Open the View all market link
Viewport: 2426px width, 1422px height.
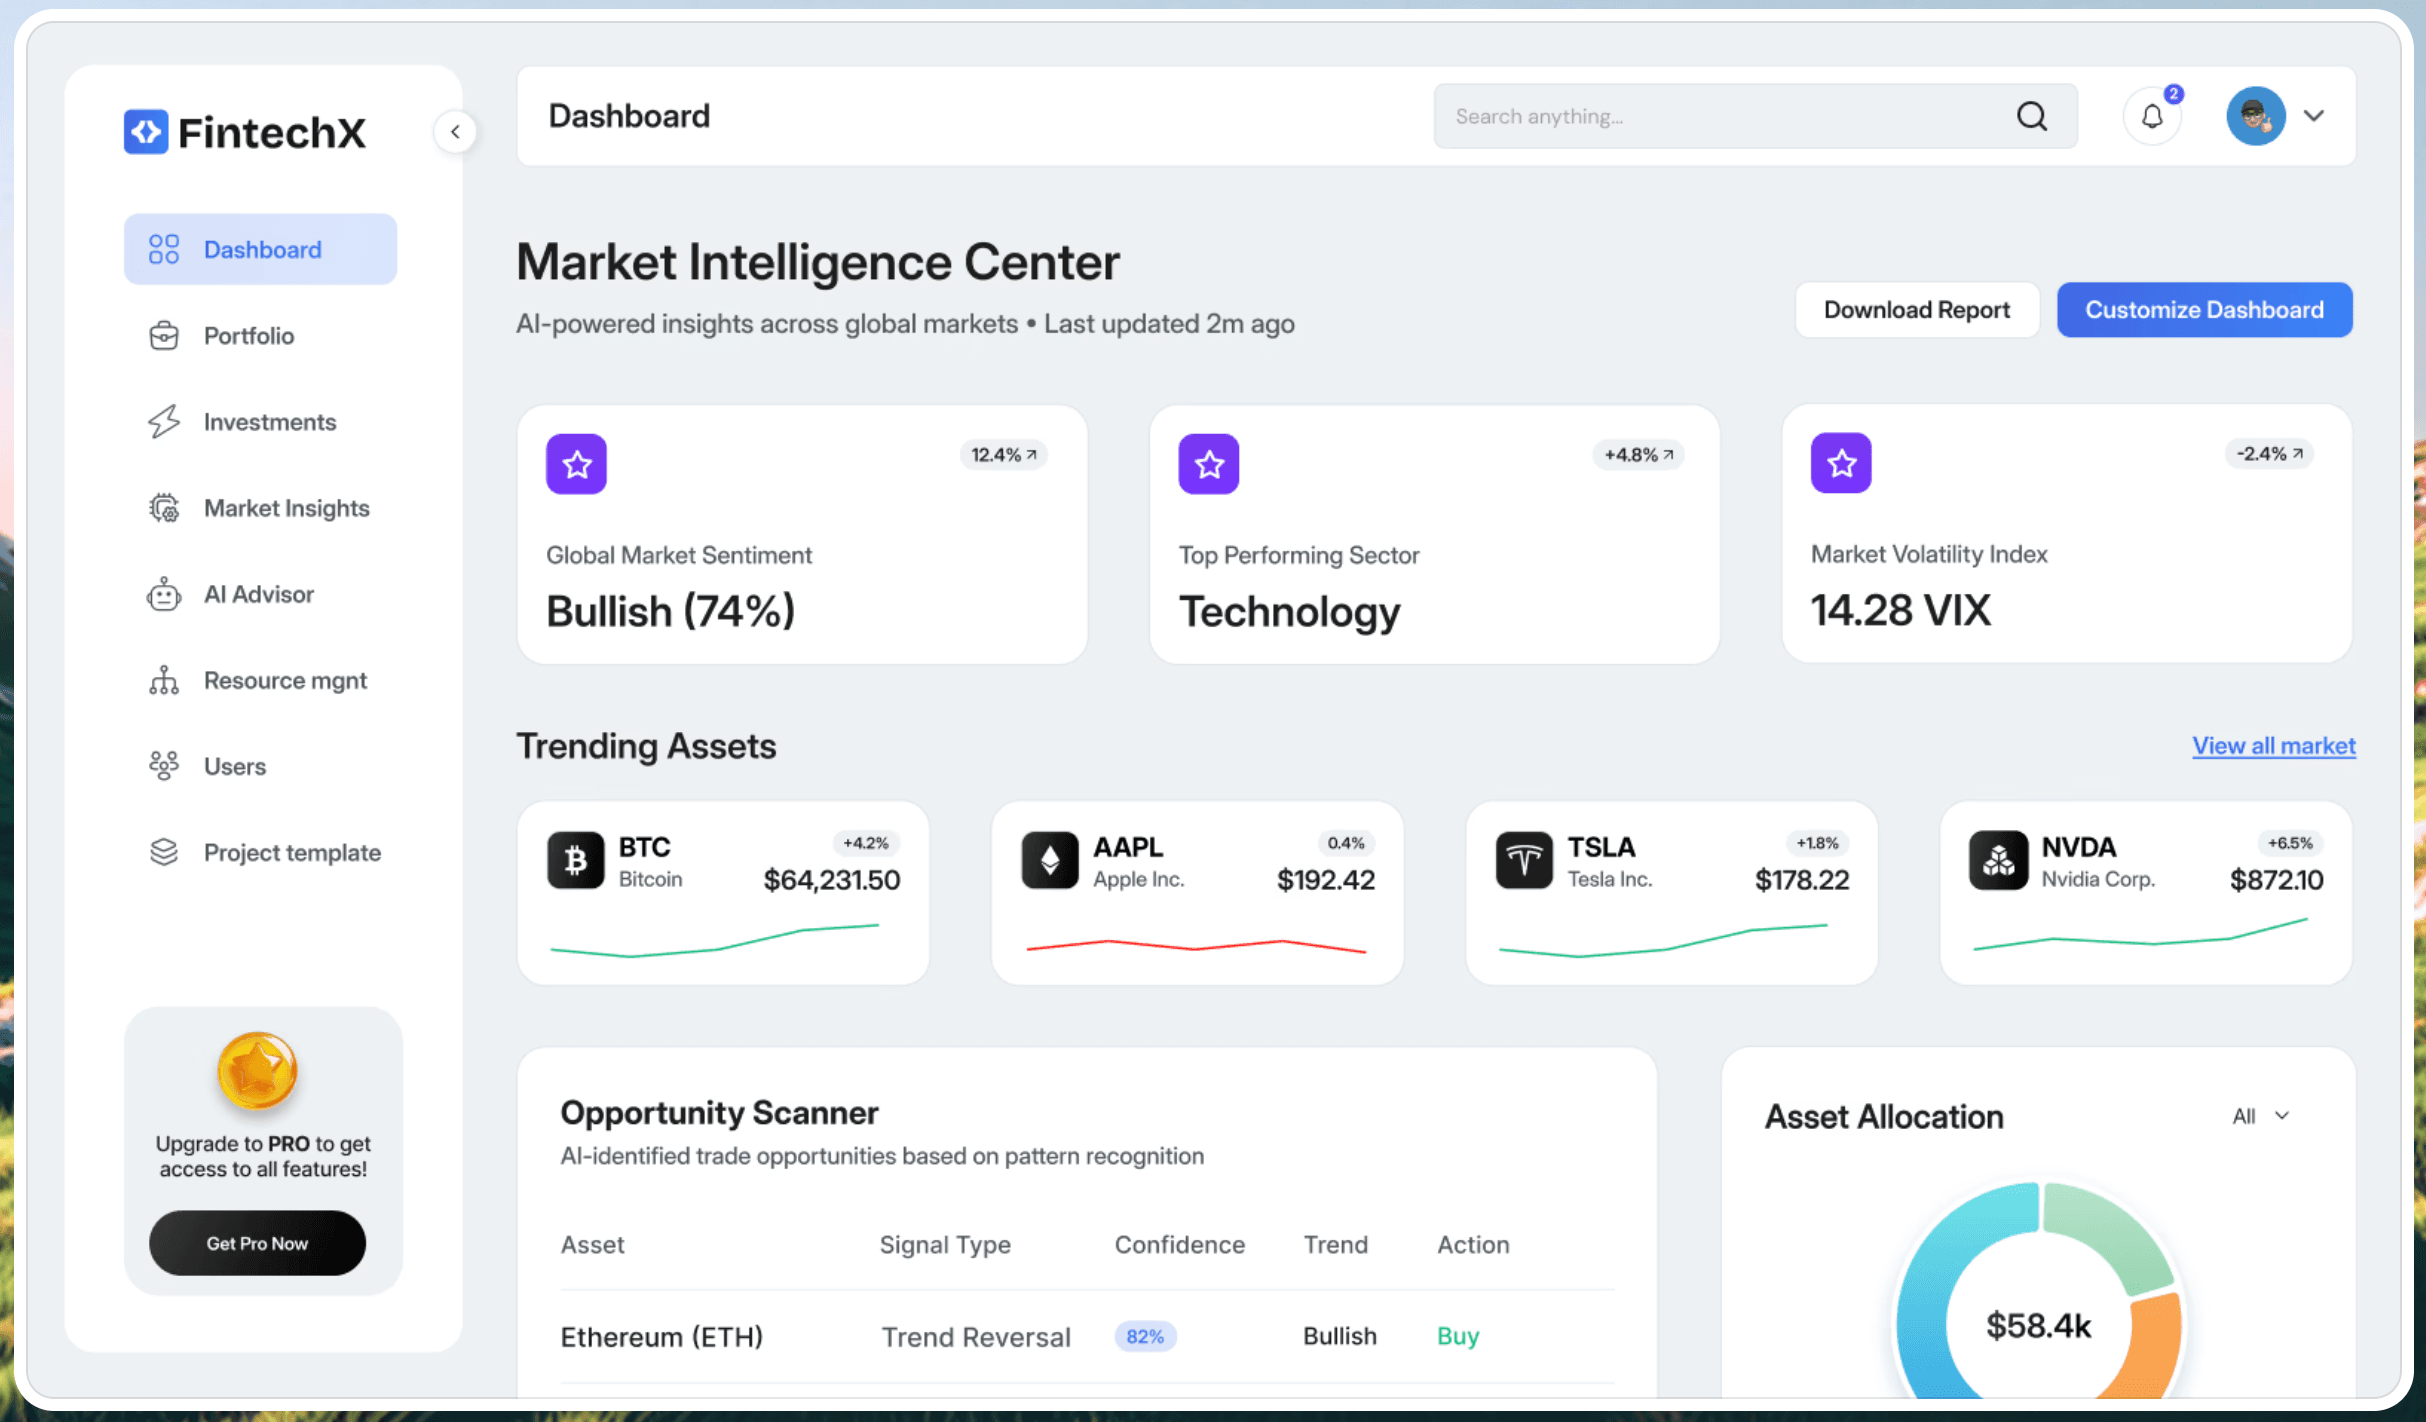pyautogui.click(x=2274, y=746)
